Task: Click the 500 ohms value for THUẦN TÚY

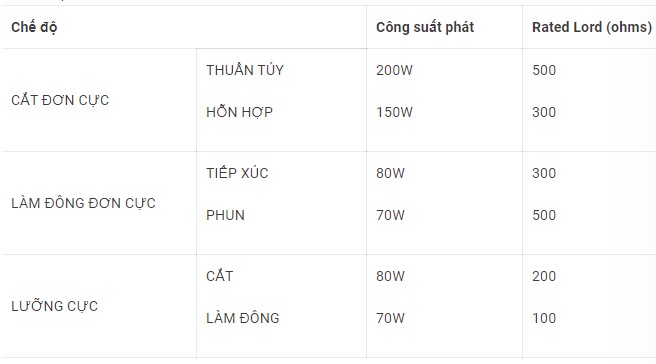Action: [544, 70]
